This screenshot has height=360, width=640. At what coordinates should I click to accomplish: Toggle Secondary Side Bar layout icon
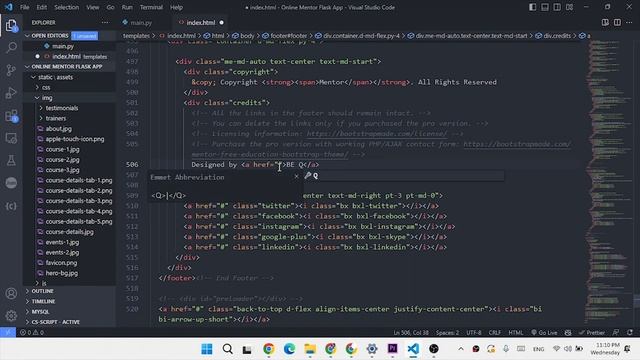pyautogui.click(x=557, y=7)
